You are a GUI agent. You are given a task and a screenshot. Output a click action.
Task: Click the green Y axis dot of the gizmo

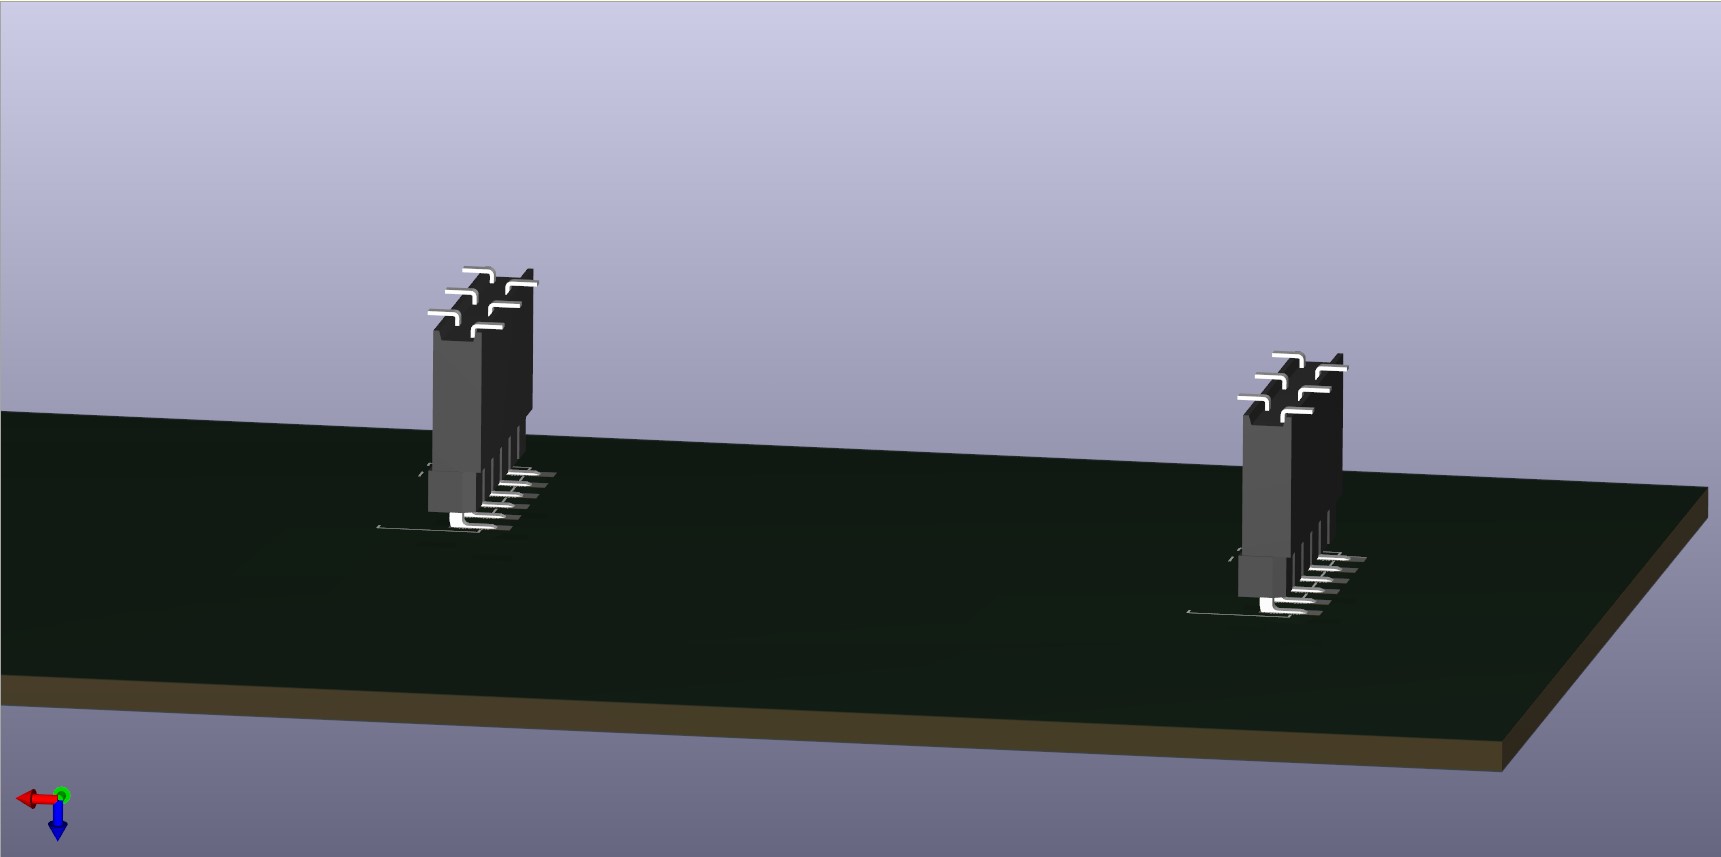(x=62, y=795)
